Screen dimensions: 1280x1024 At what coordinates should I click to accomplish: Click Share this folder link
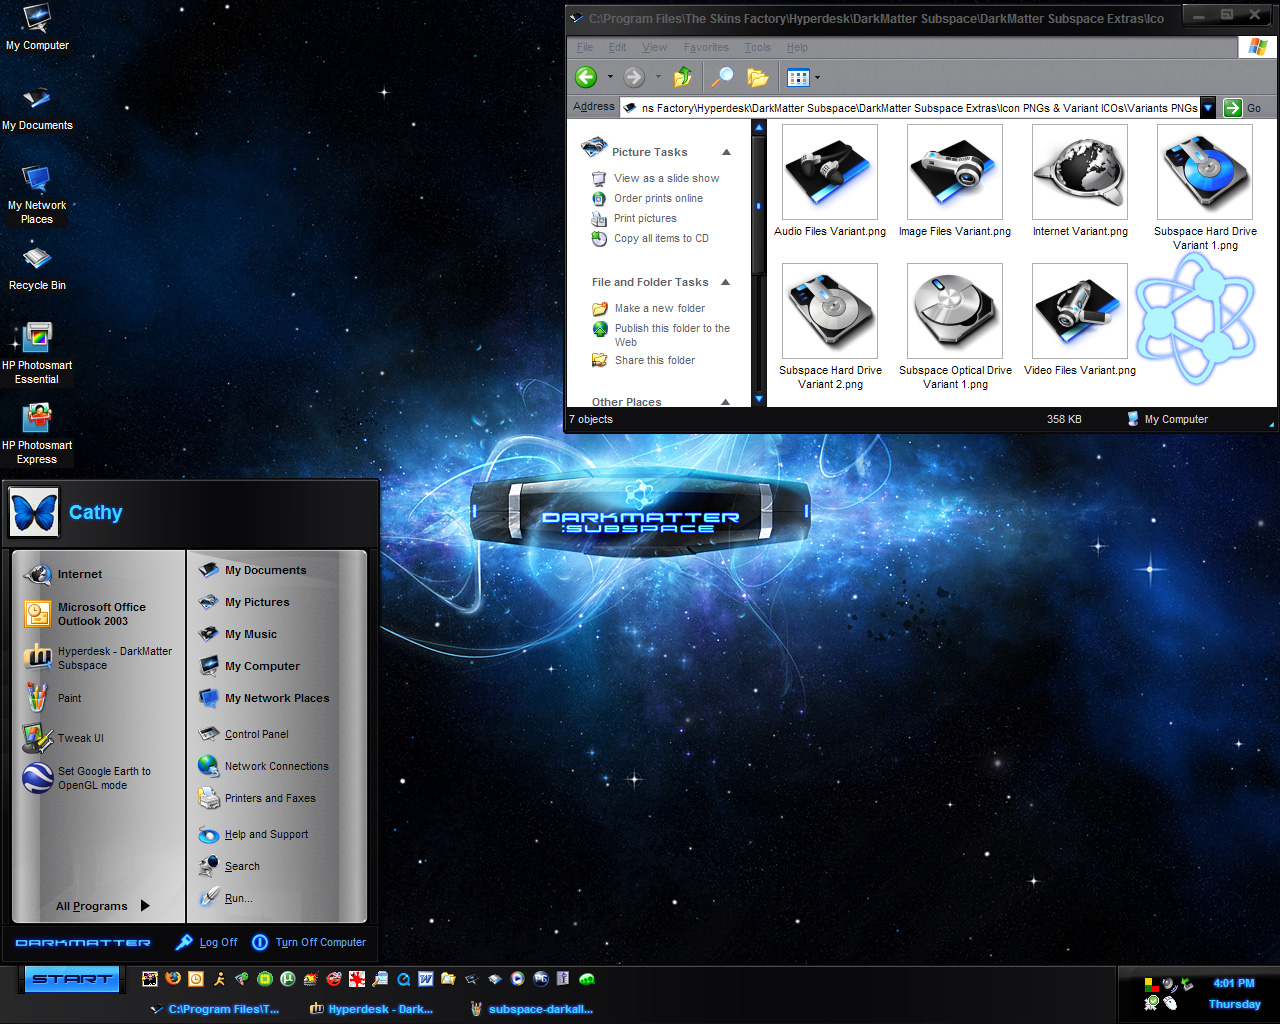click(654, 360)
